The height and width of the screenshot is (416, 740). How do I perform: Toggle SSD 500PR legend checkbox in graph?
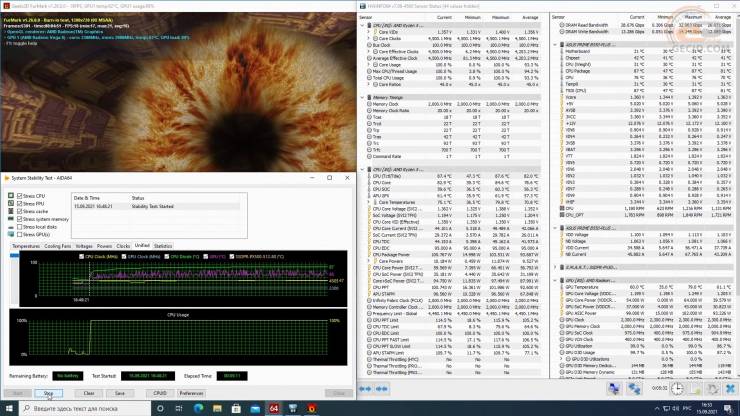(x=232, y=256)
